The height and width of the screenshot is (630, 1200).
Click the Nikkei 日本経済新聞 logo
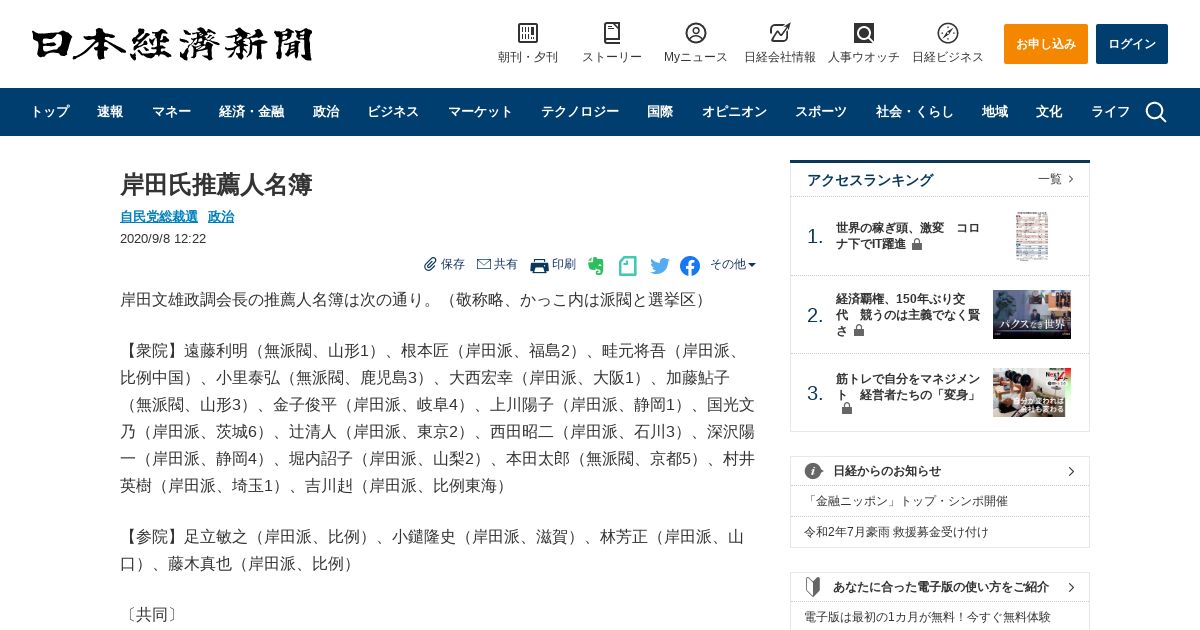coord(172,44)
